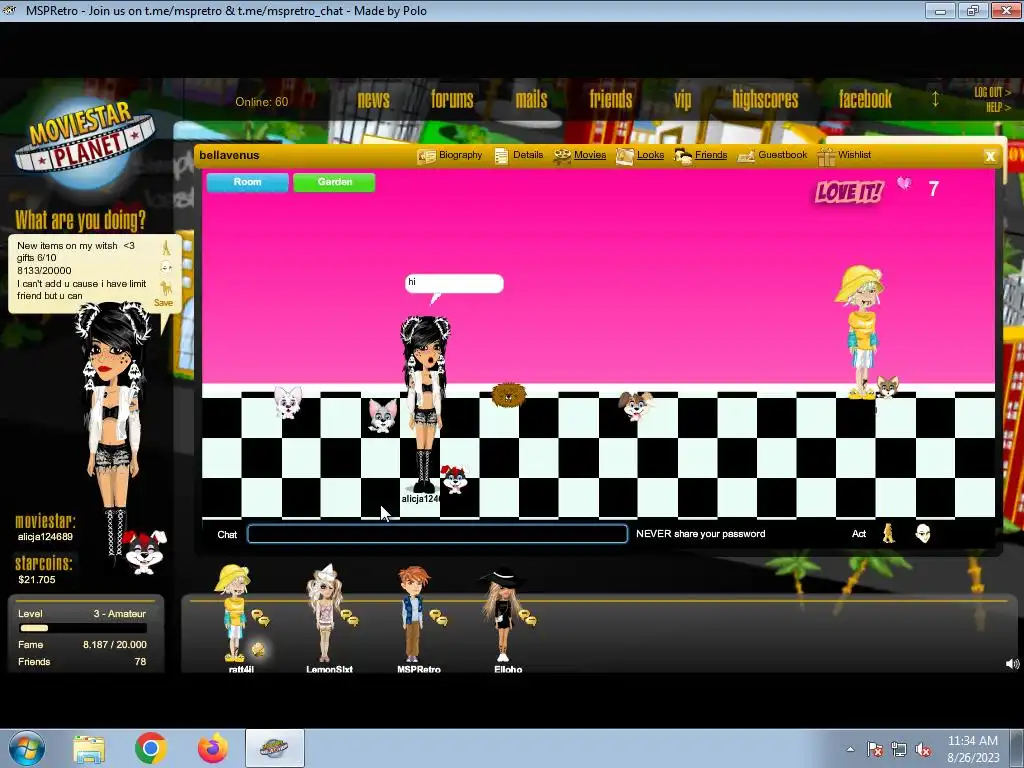The width and height of the screenshot is (1024, 768).
Task: Click the LOG OUT link
Action: pyautogui.click(x=992, y=92)
